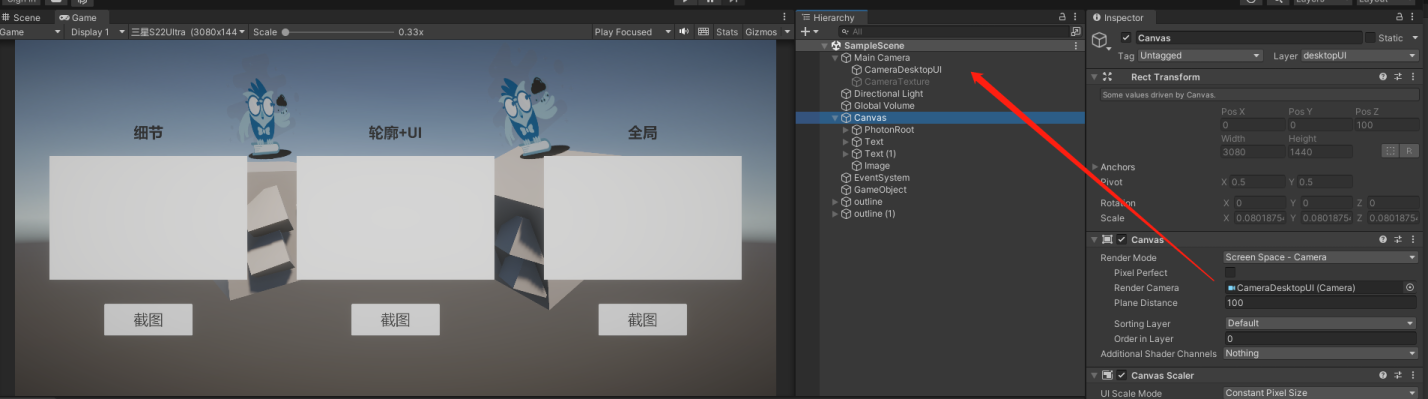This screenshot has width=1428, height=399.
Task: Select GameObject in Hierarchy
Action: (x=881, y=190)
